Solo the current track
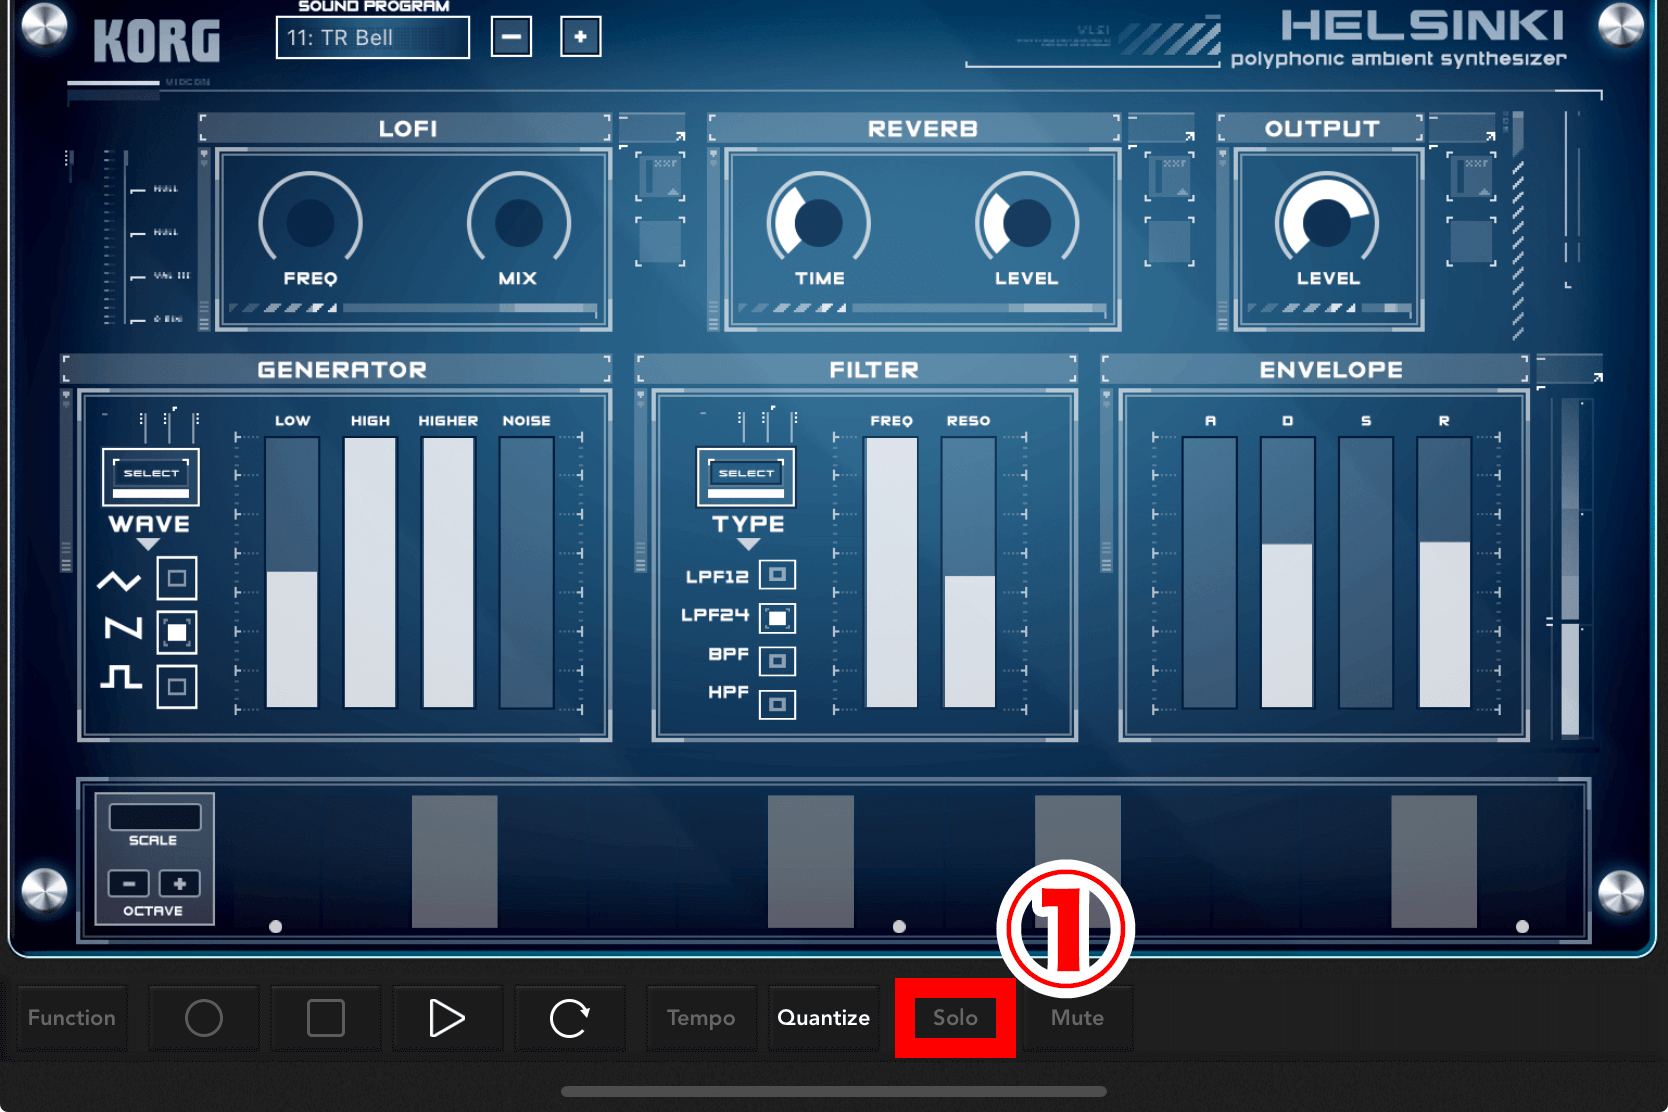 (x=955, y=1018)
